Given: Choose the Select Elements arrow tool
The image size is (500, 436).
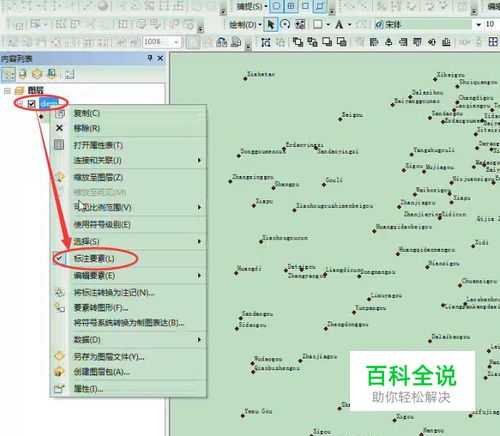Looking at the screenshot, I should [x=270, y=24].
